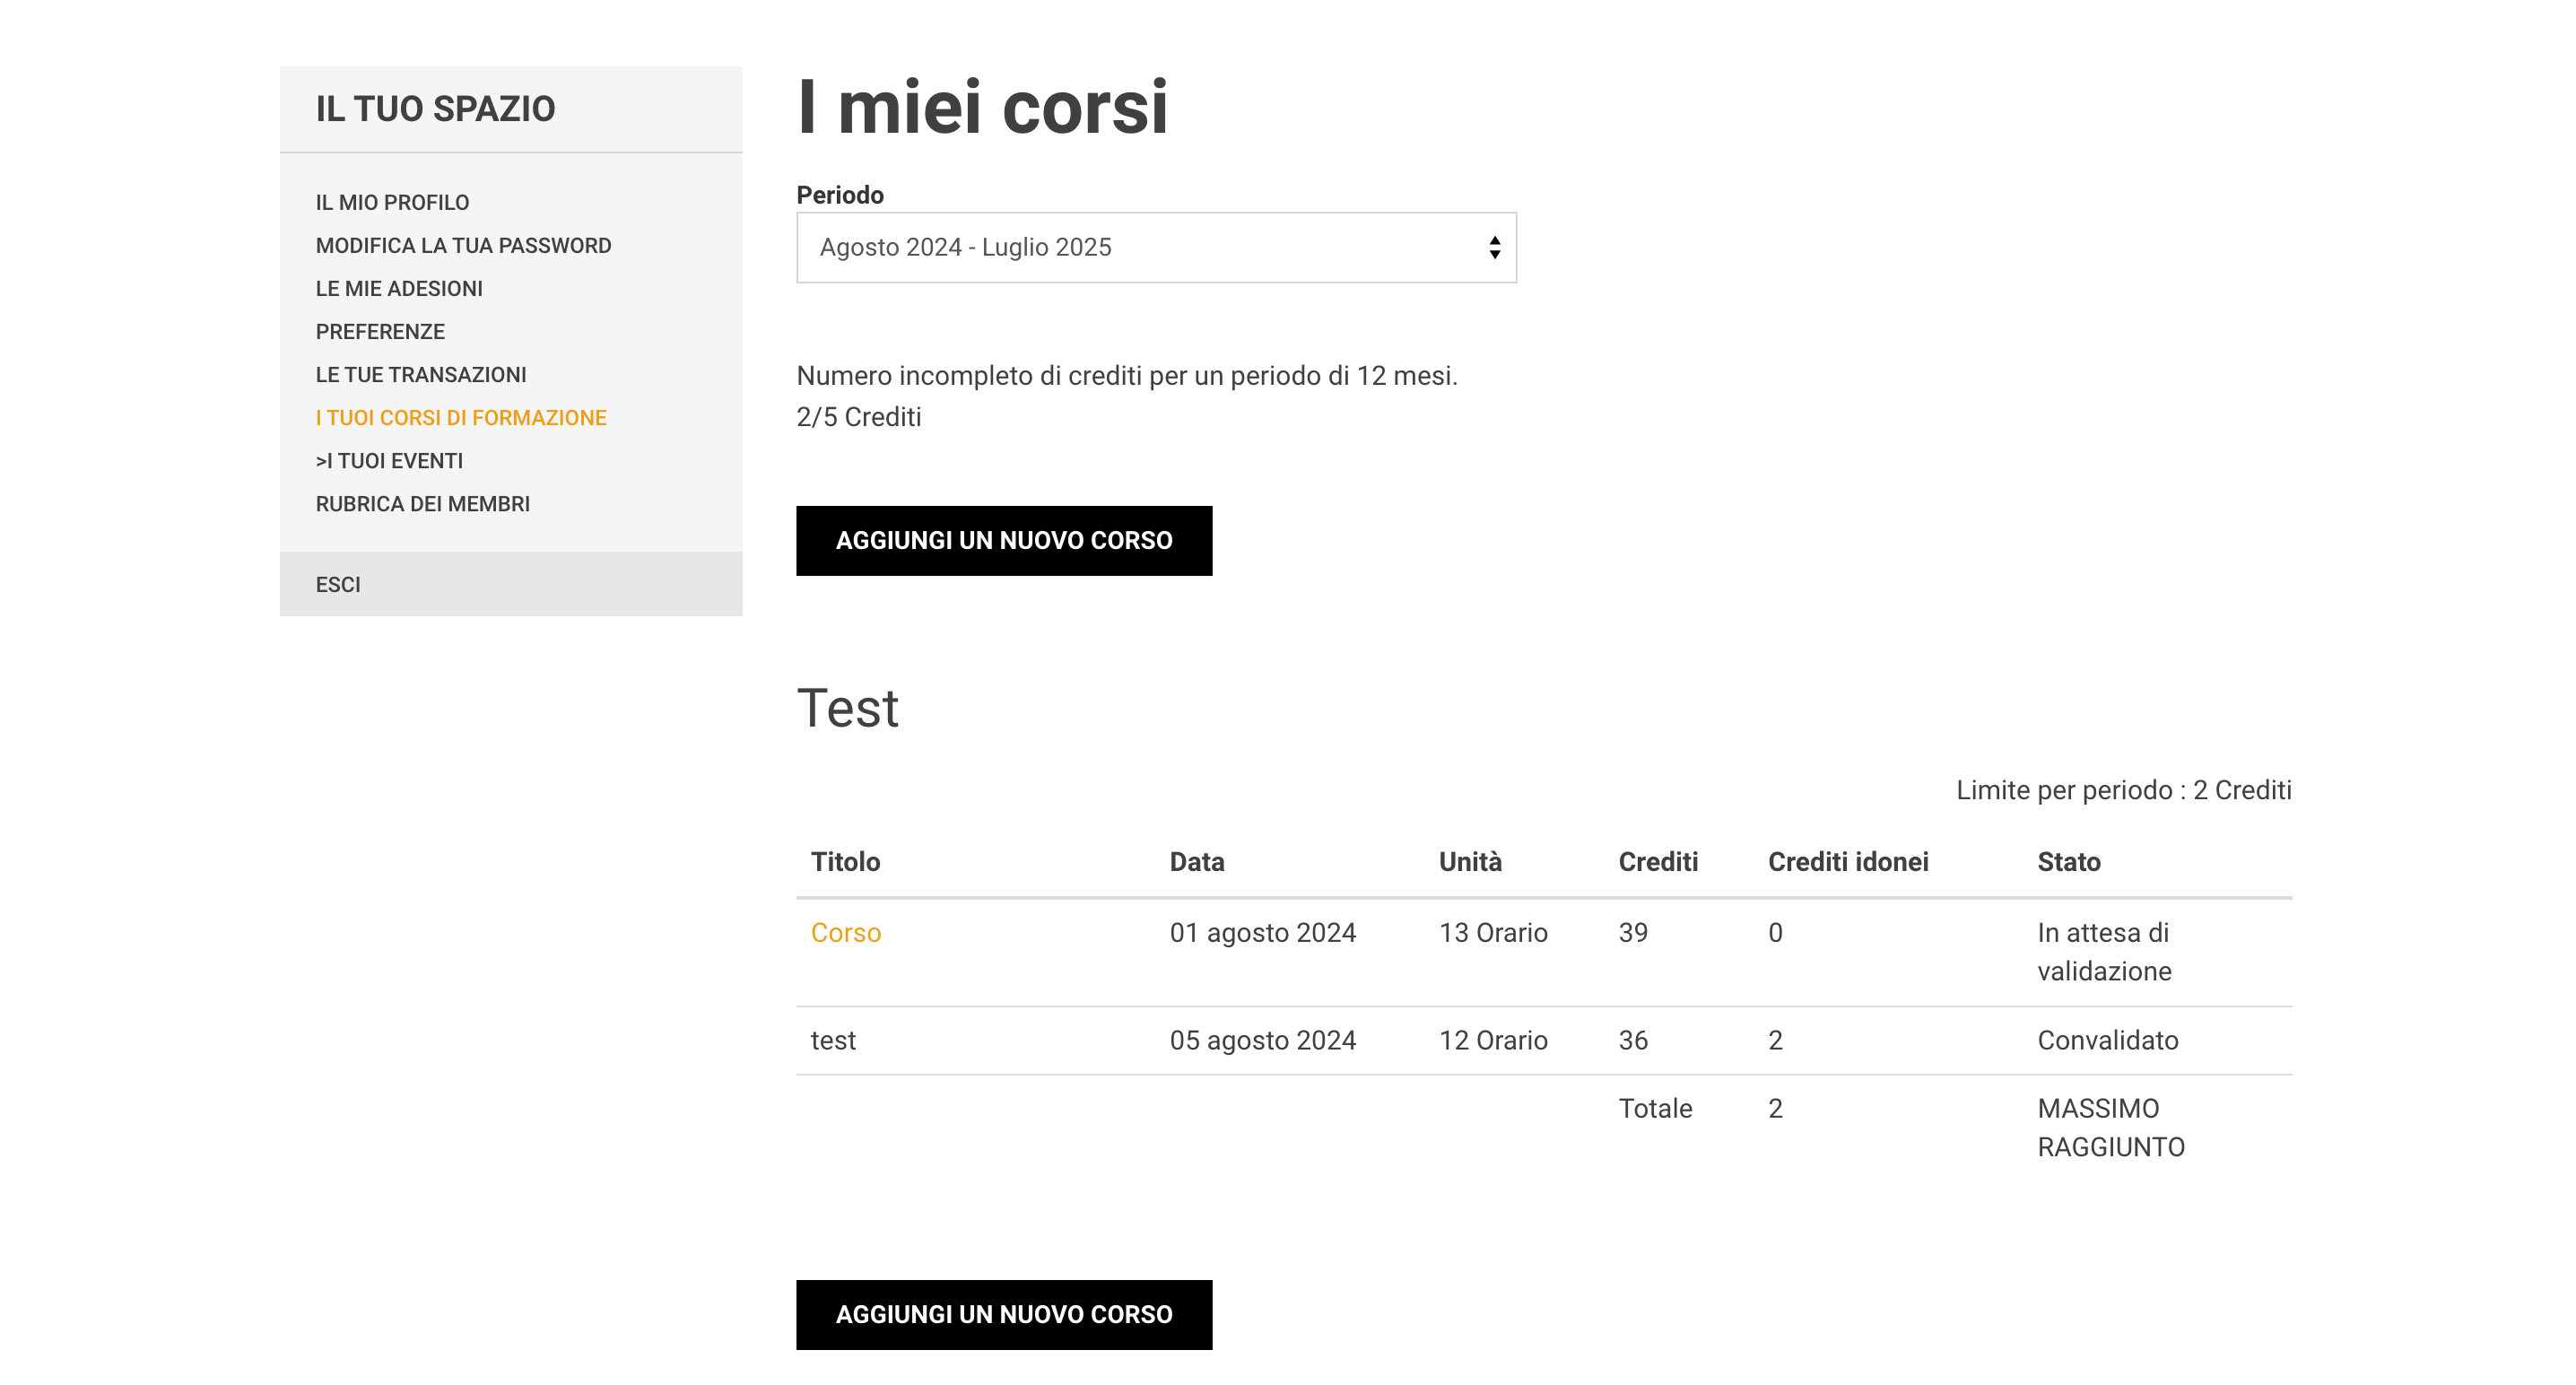
Task: Select I tuoi corsi di formazione
Action: click(461, 417)
